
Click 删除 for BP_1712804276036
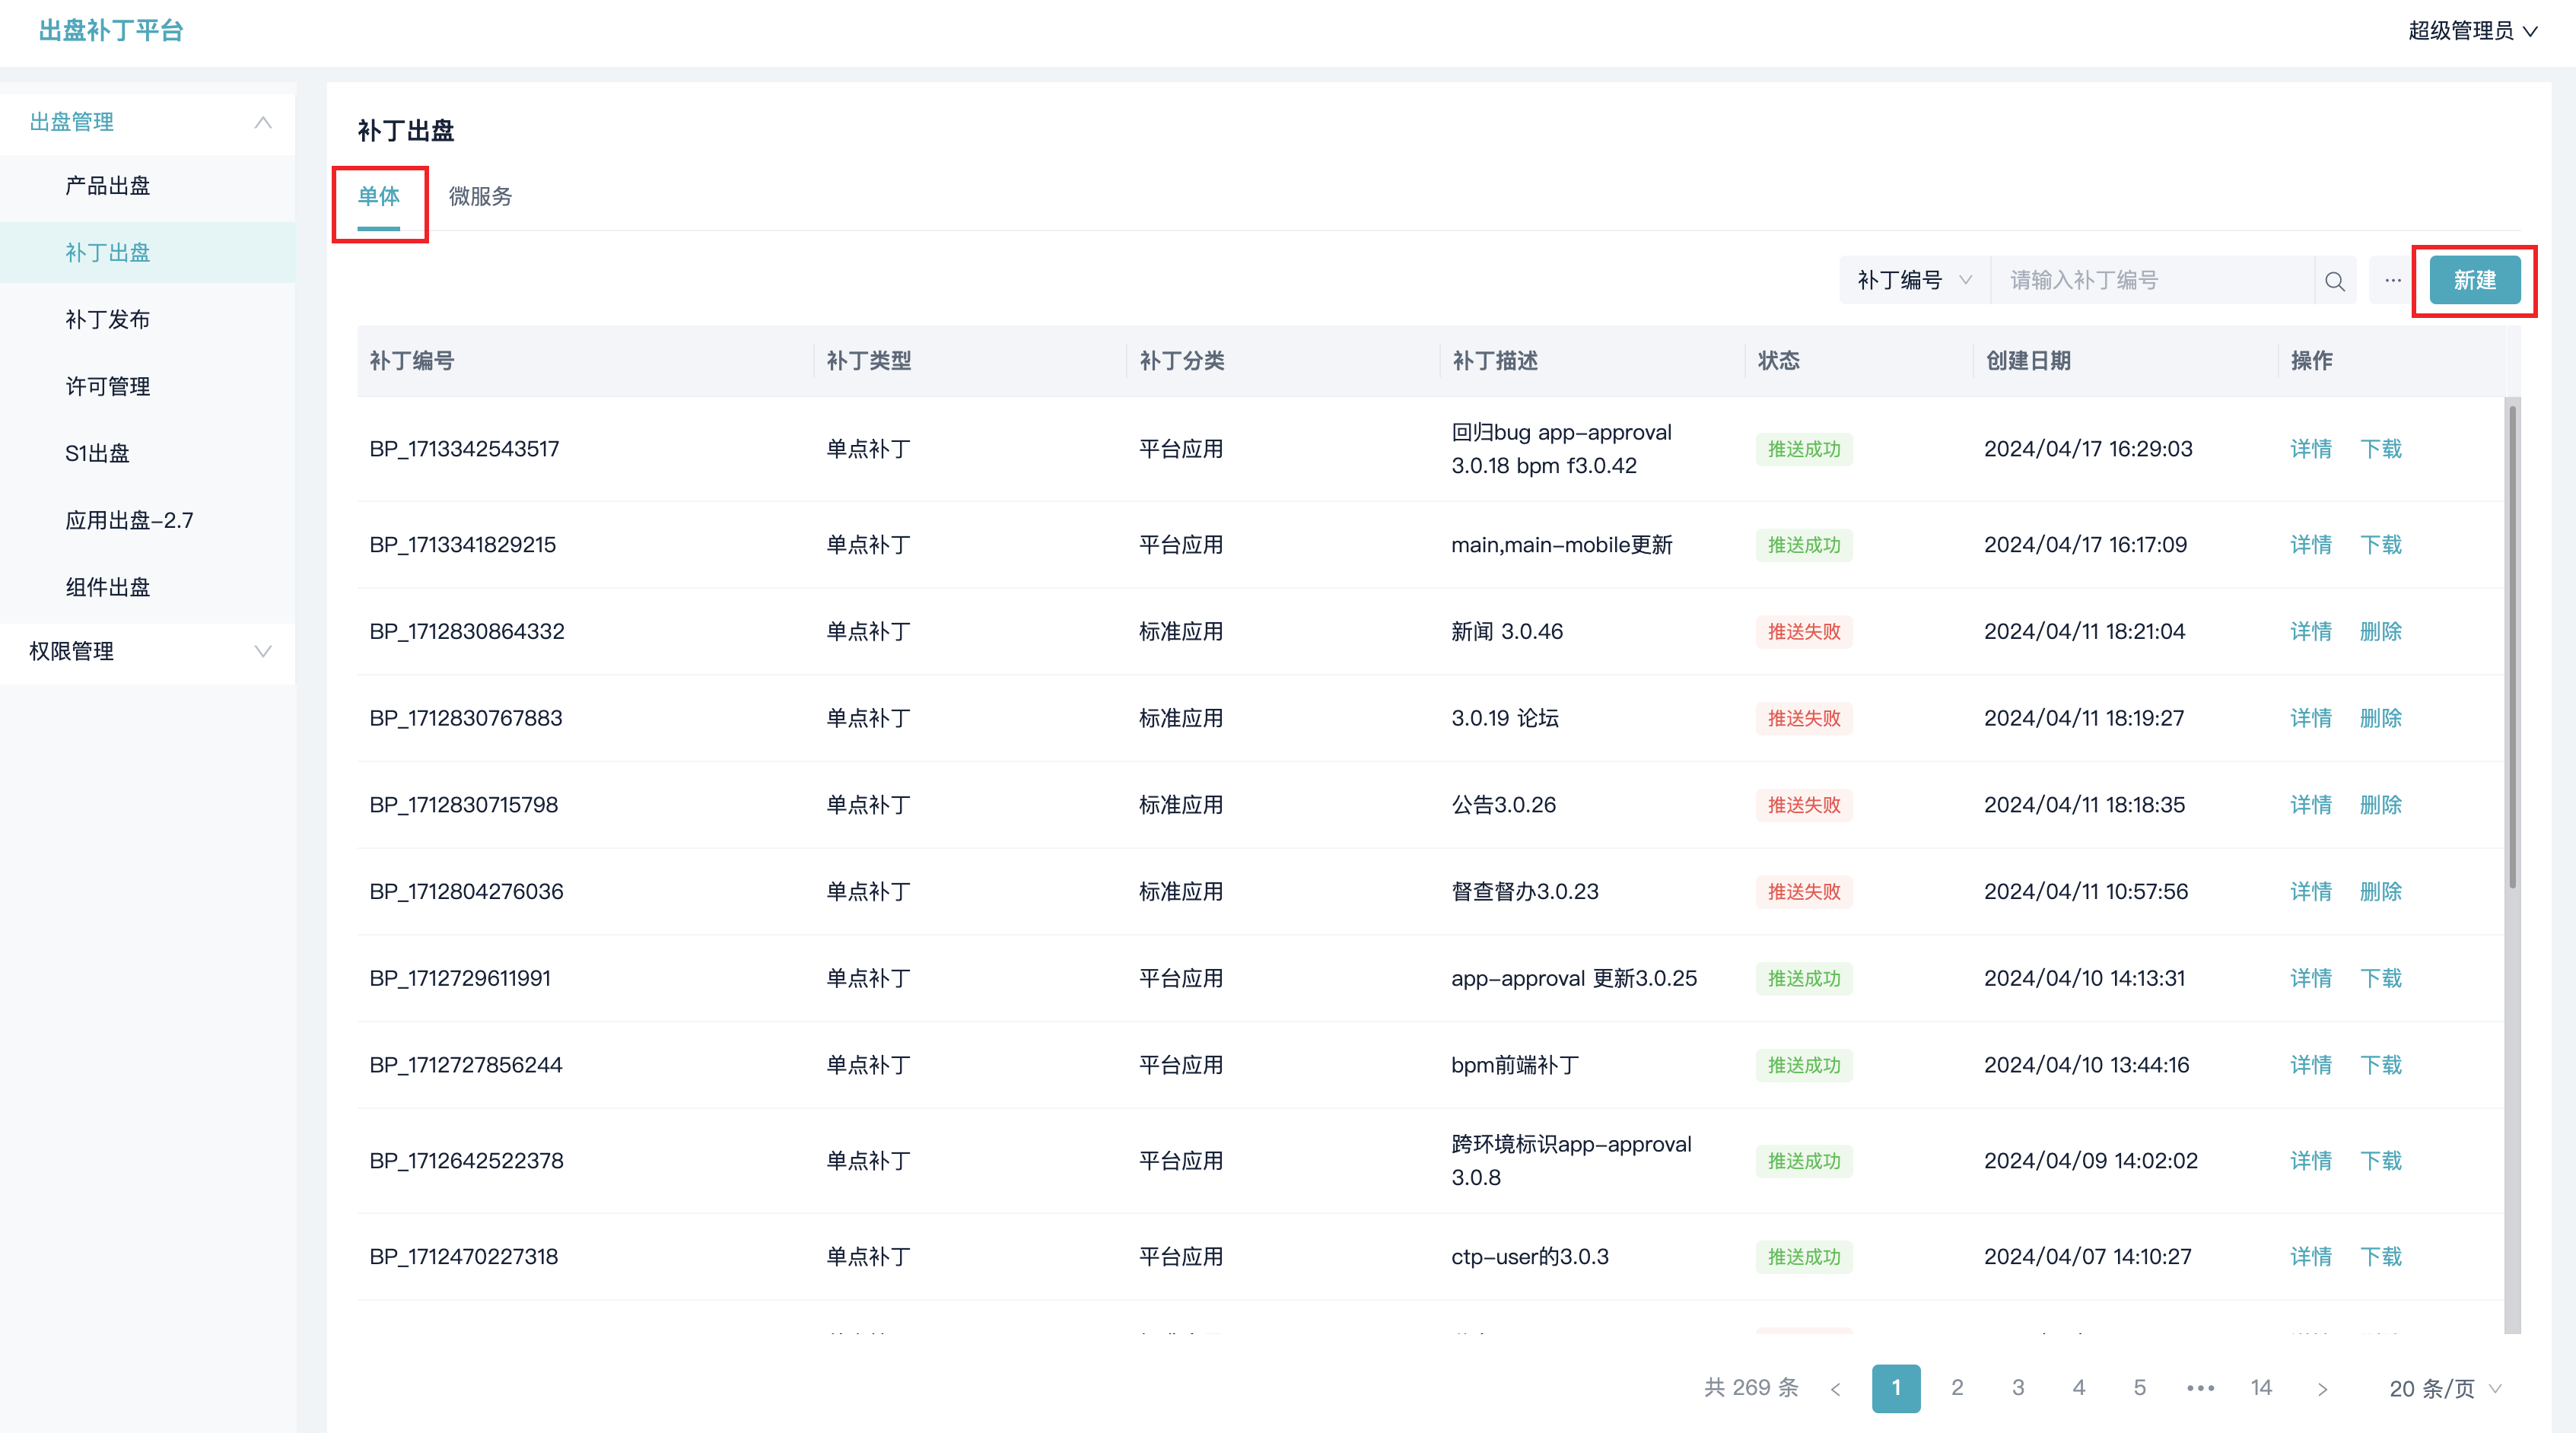tap(2381, 892)
